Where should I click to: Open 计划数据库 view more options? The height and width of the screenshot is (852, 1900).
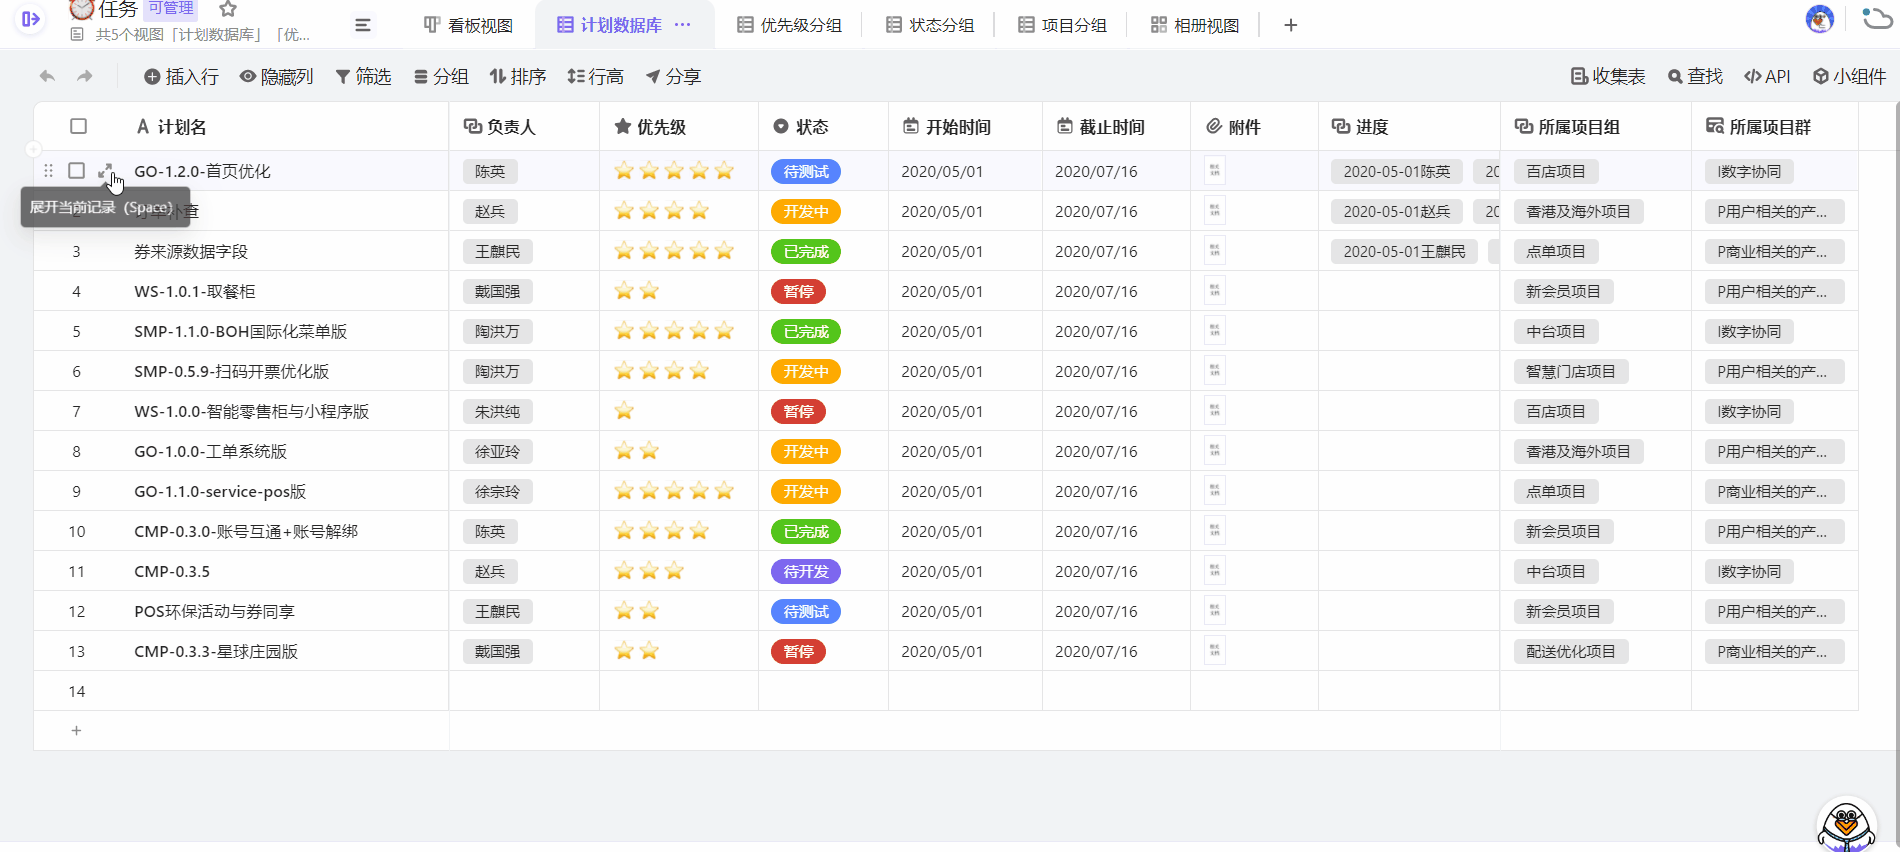tap(683, 25)
